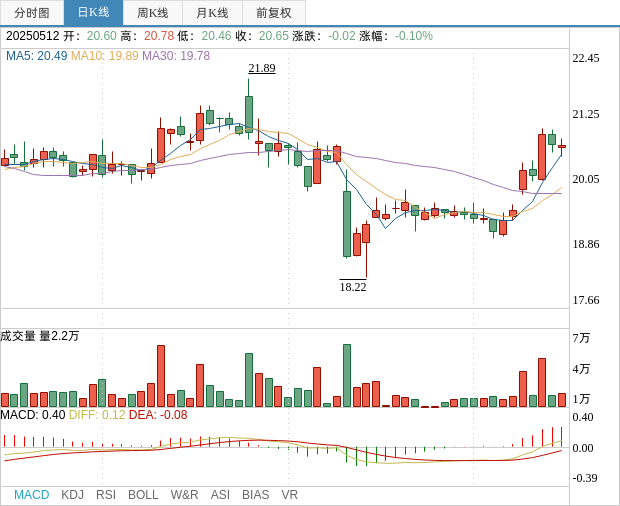Click the MA30: 19.78 legend
The height and width of the screenshot is (506, 620).
[176, 56]
